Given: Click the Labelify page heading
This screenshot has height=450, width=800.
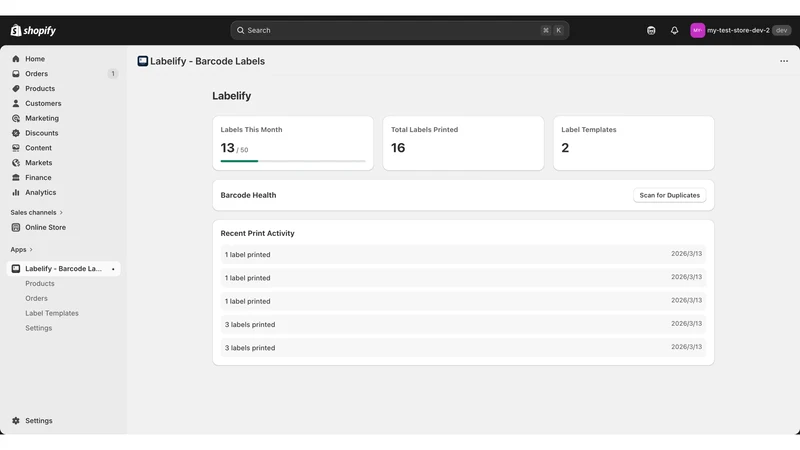Looking at the screenshot, I should click(x=232, y=96).
